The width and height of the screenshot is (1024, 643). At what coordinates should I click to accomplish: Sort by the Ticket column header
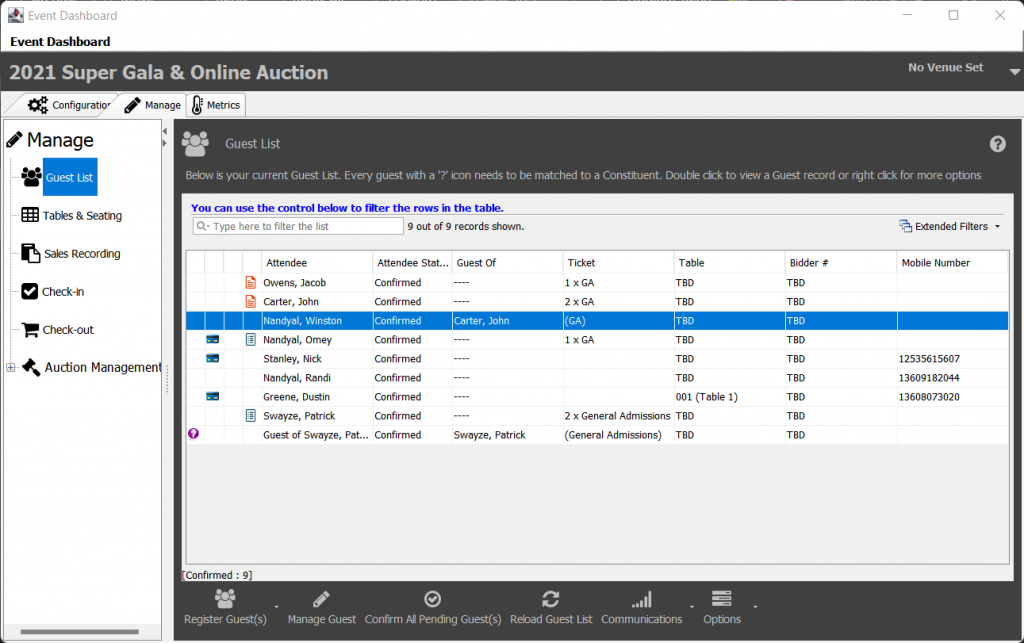coord(618,262)
